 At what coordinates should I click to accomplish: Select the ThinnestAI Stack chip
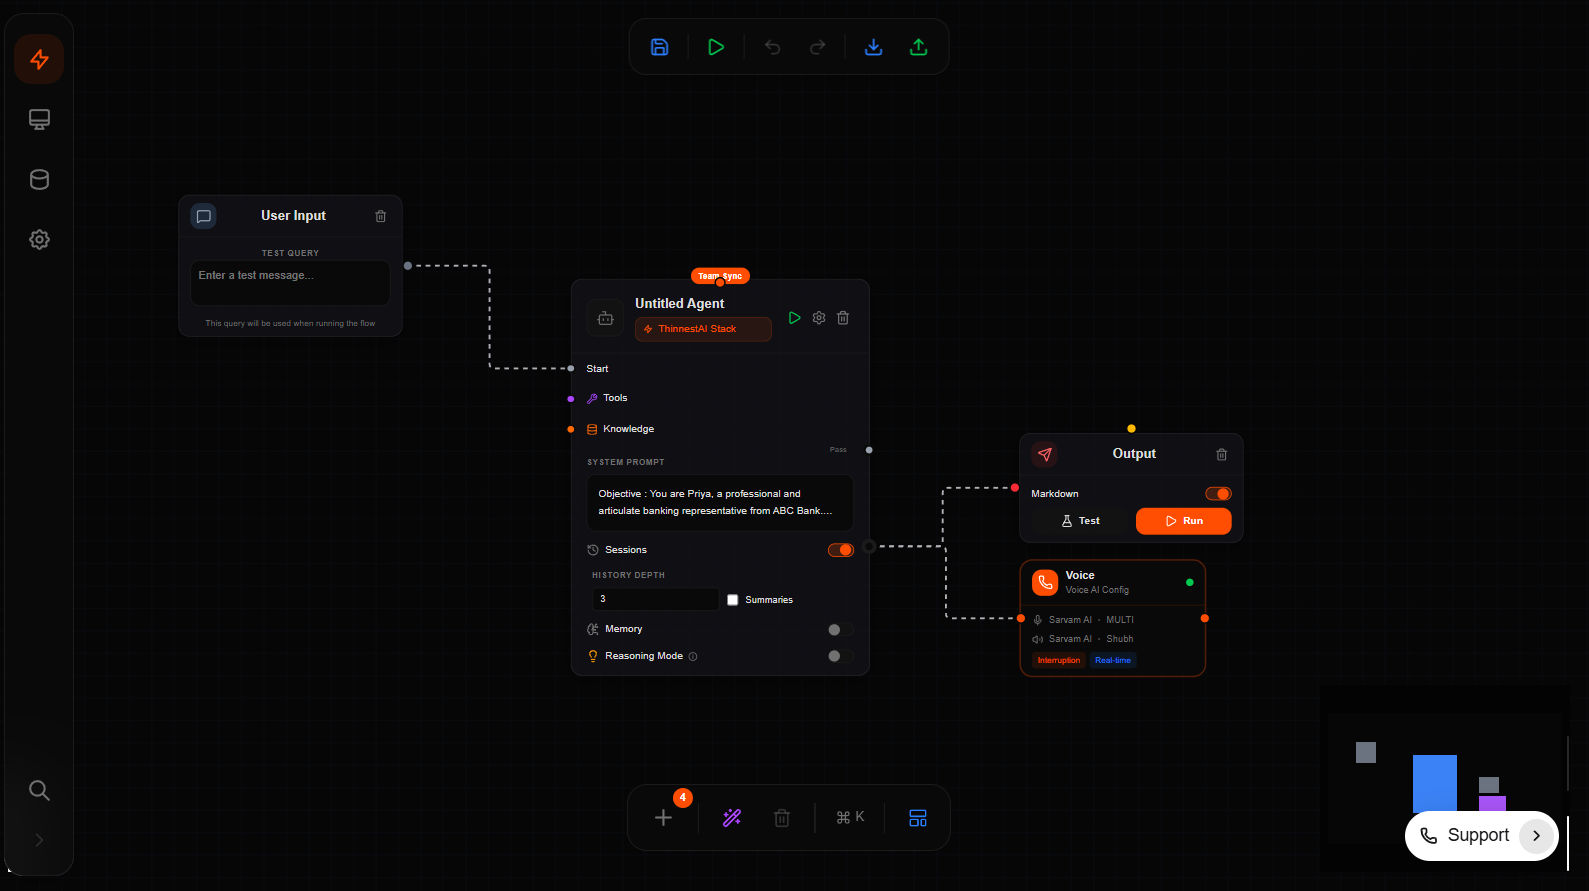coord(703,329)
